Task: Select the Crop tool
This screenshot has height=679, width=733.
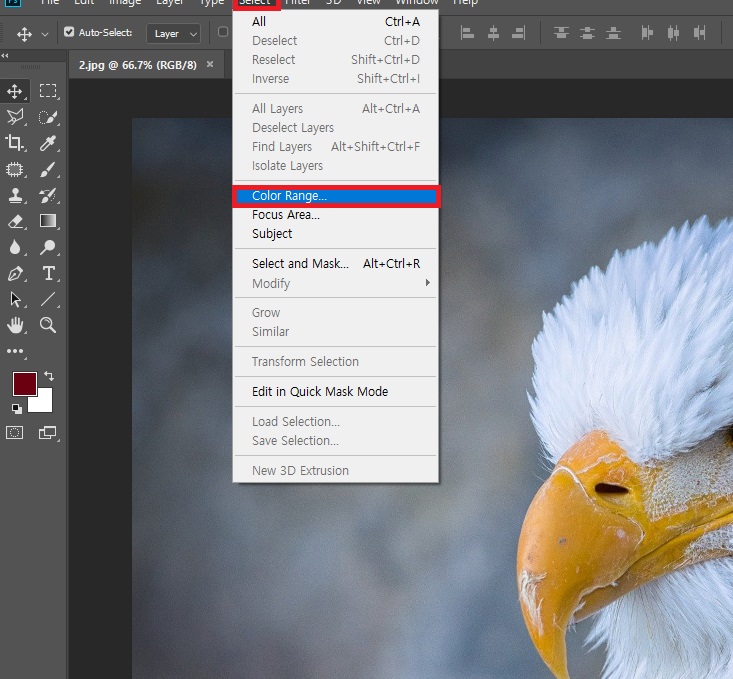Action: click(15, 143)
